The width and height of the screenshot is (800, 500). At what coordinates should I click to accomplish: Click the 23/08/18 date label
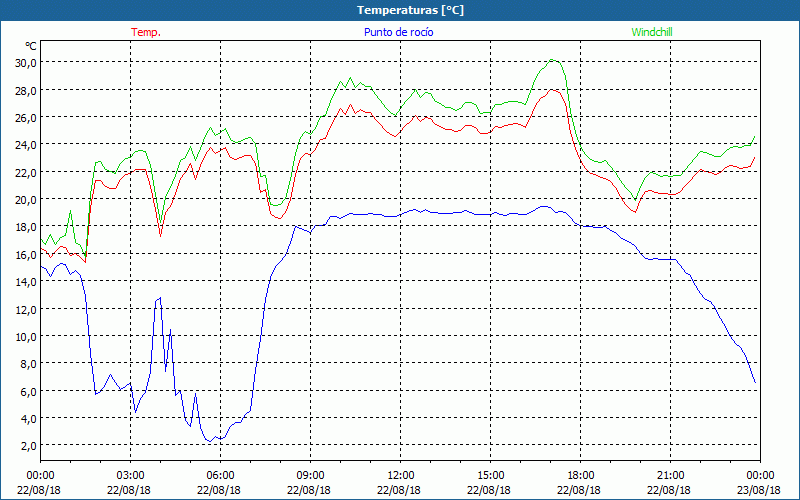pos(759,490)
